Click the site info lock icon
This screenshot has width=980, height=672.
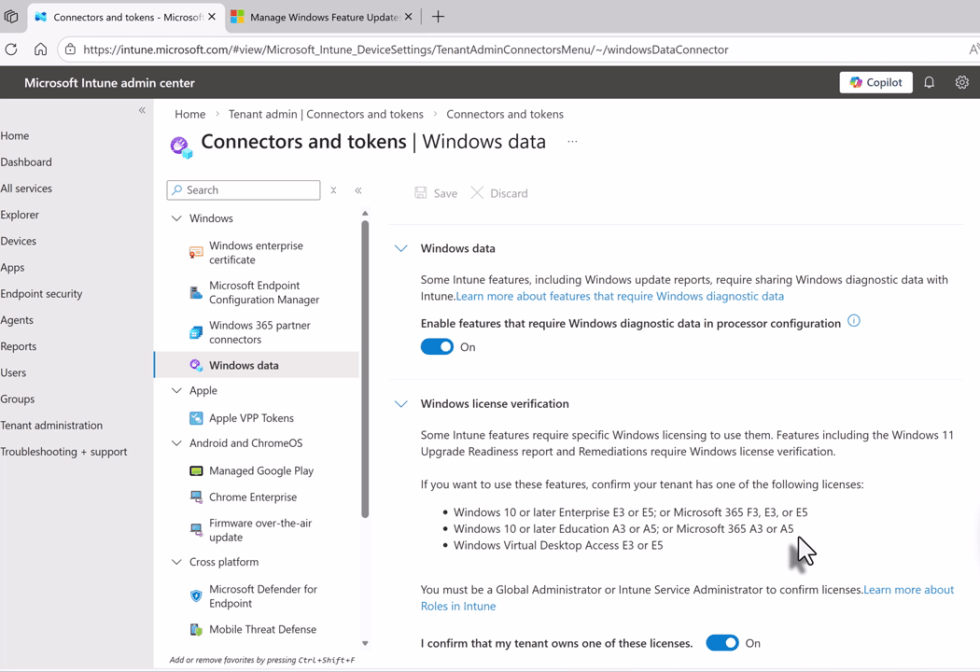click(71, 49)
